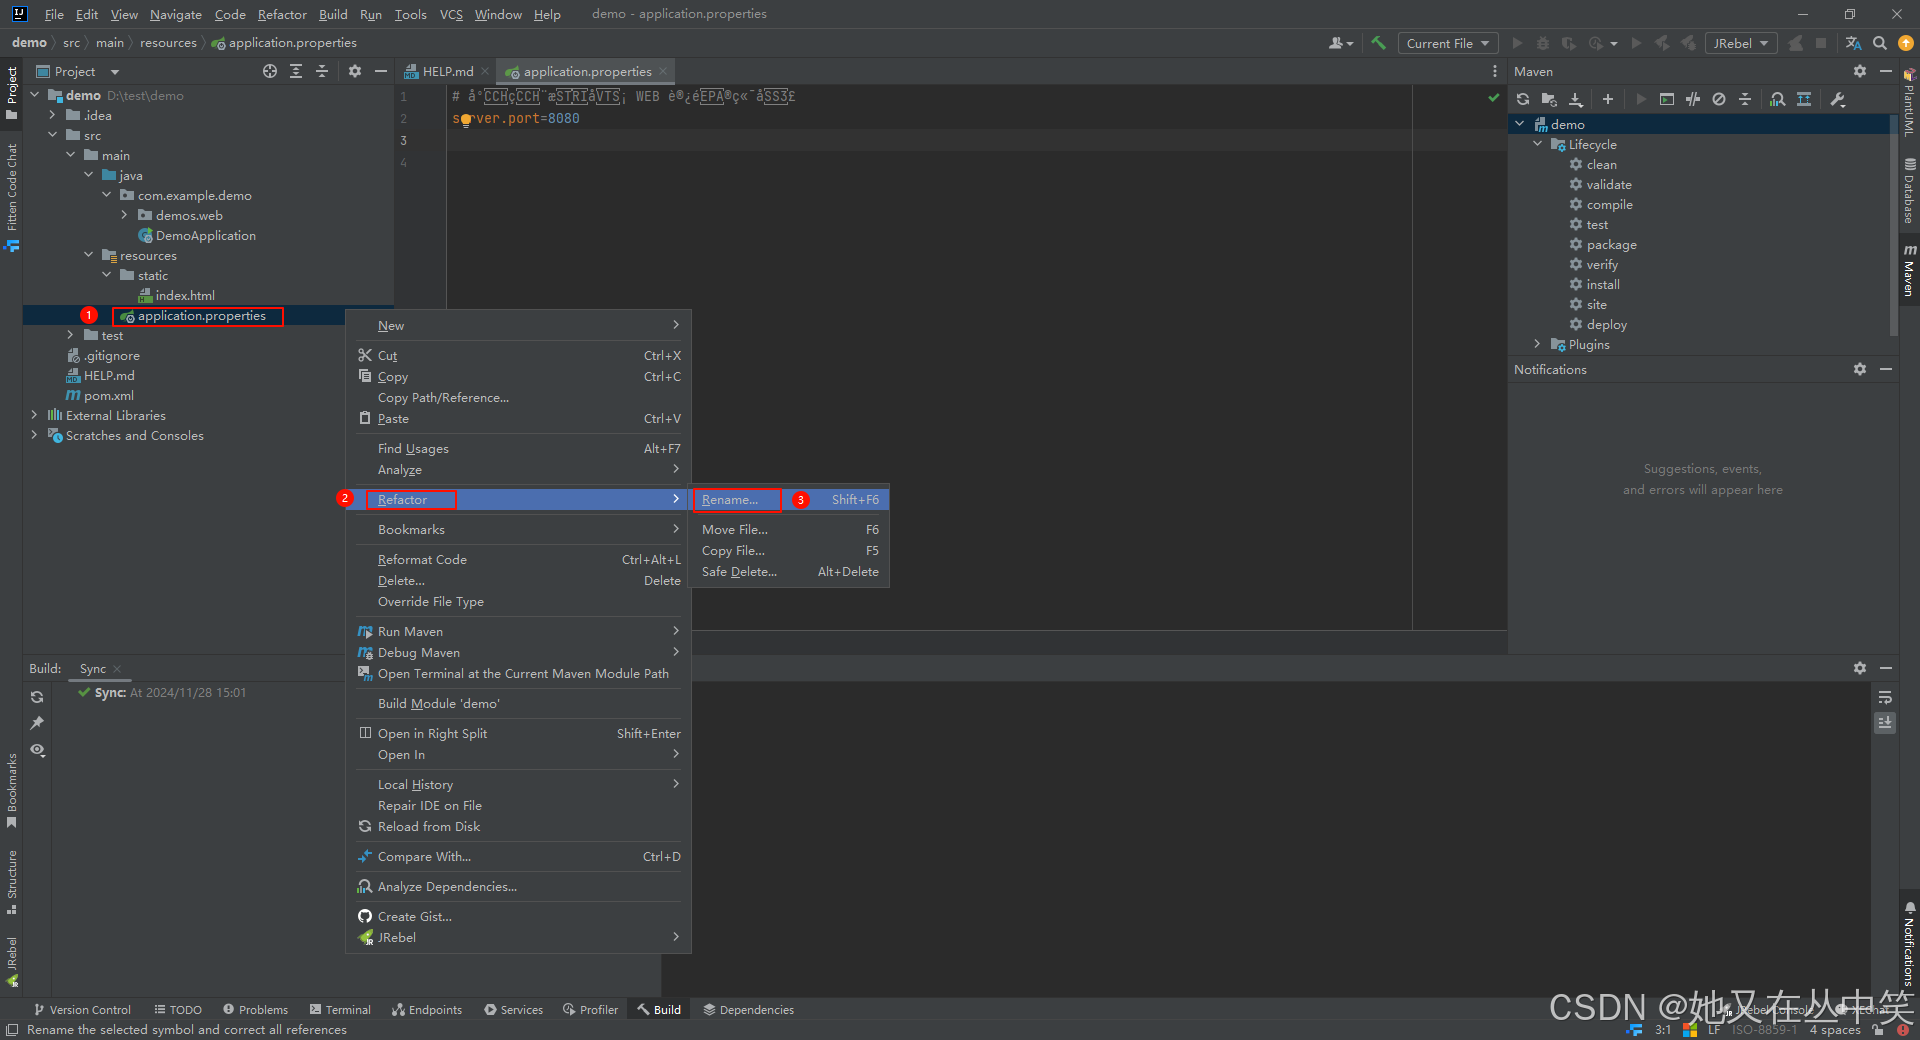Open the Build panel eye view options
Screen dimensions: 1920x1040
37,750
